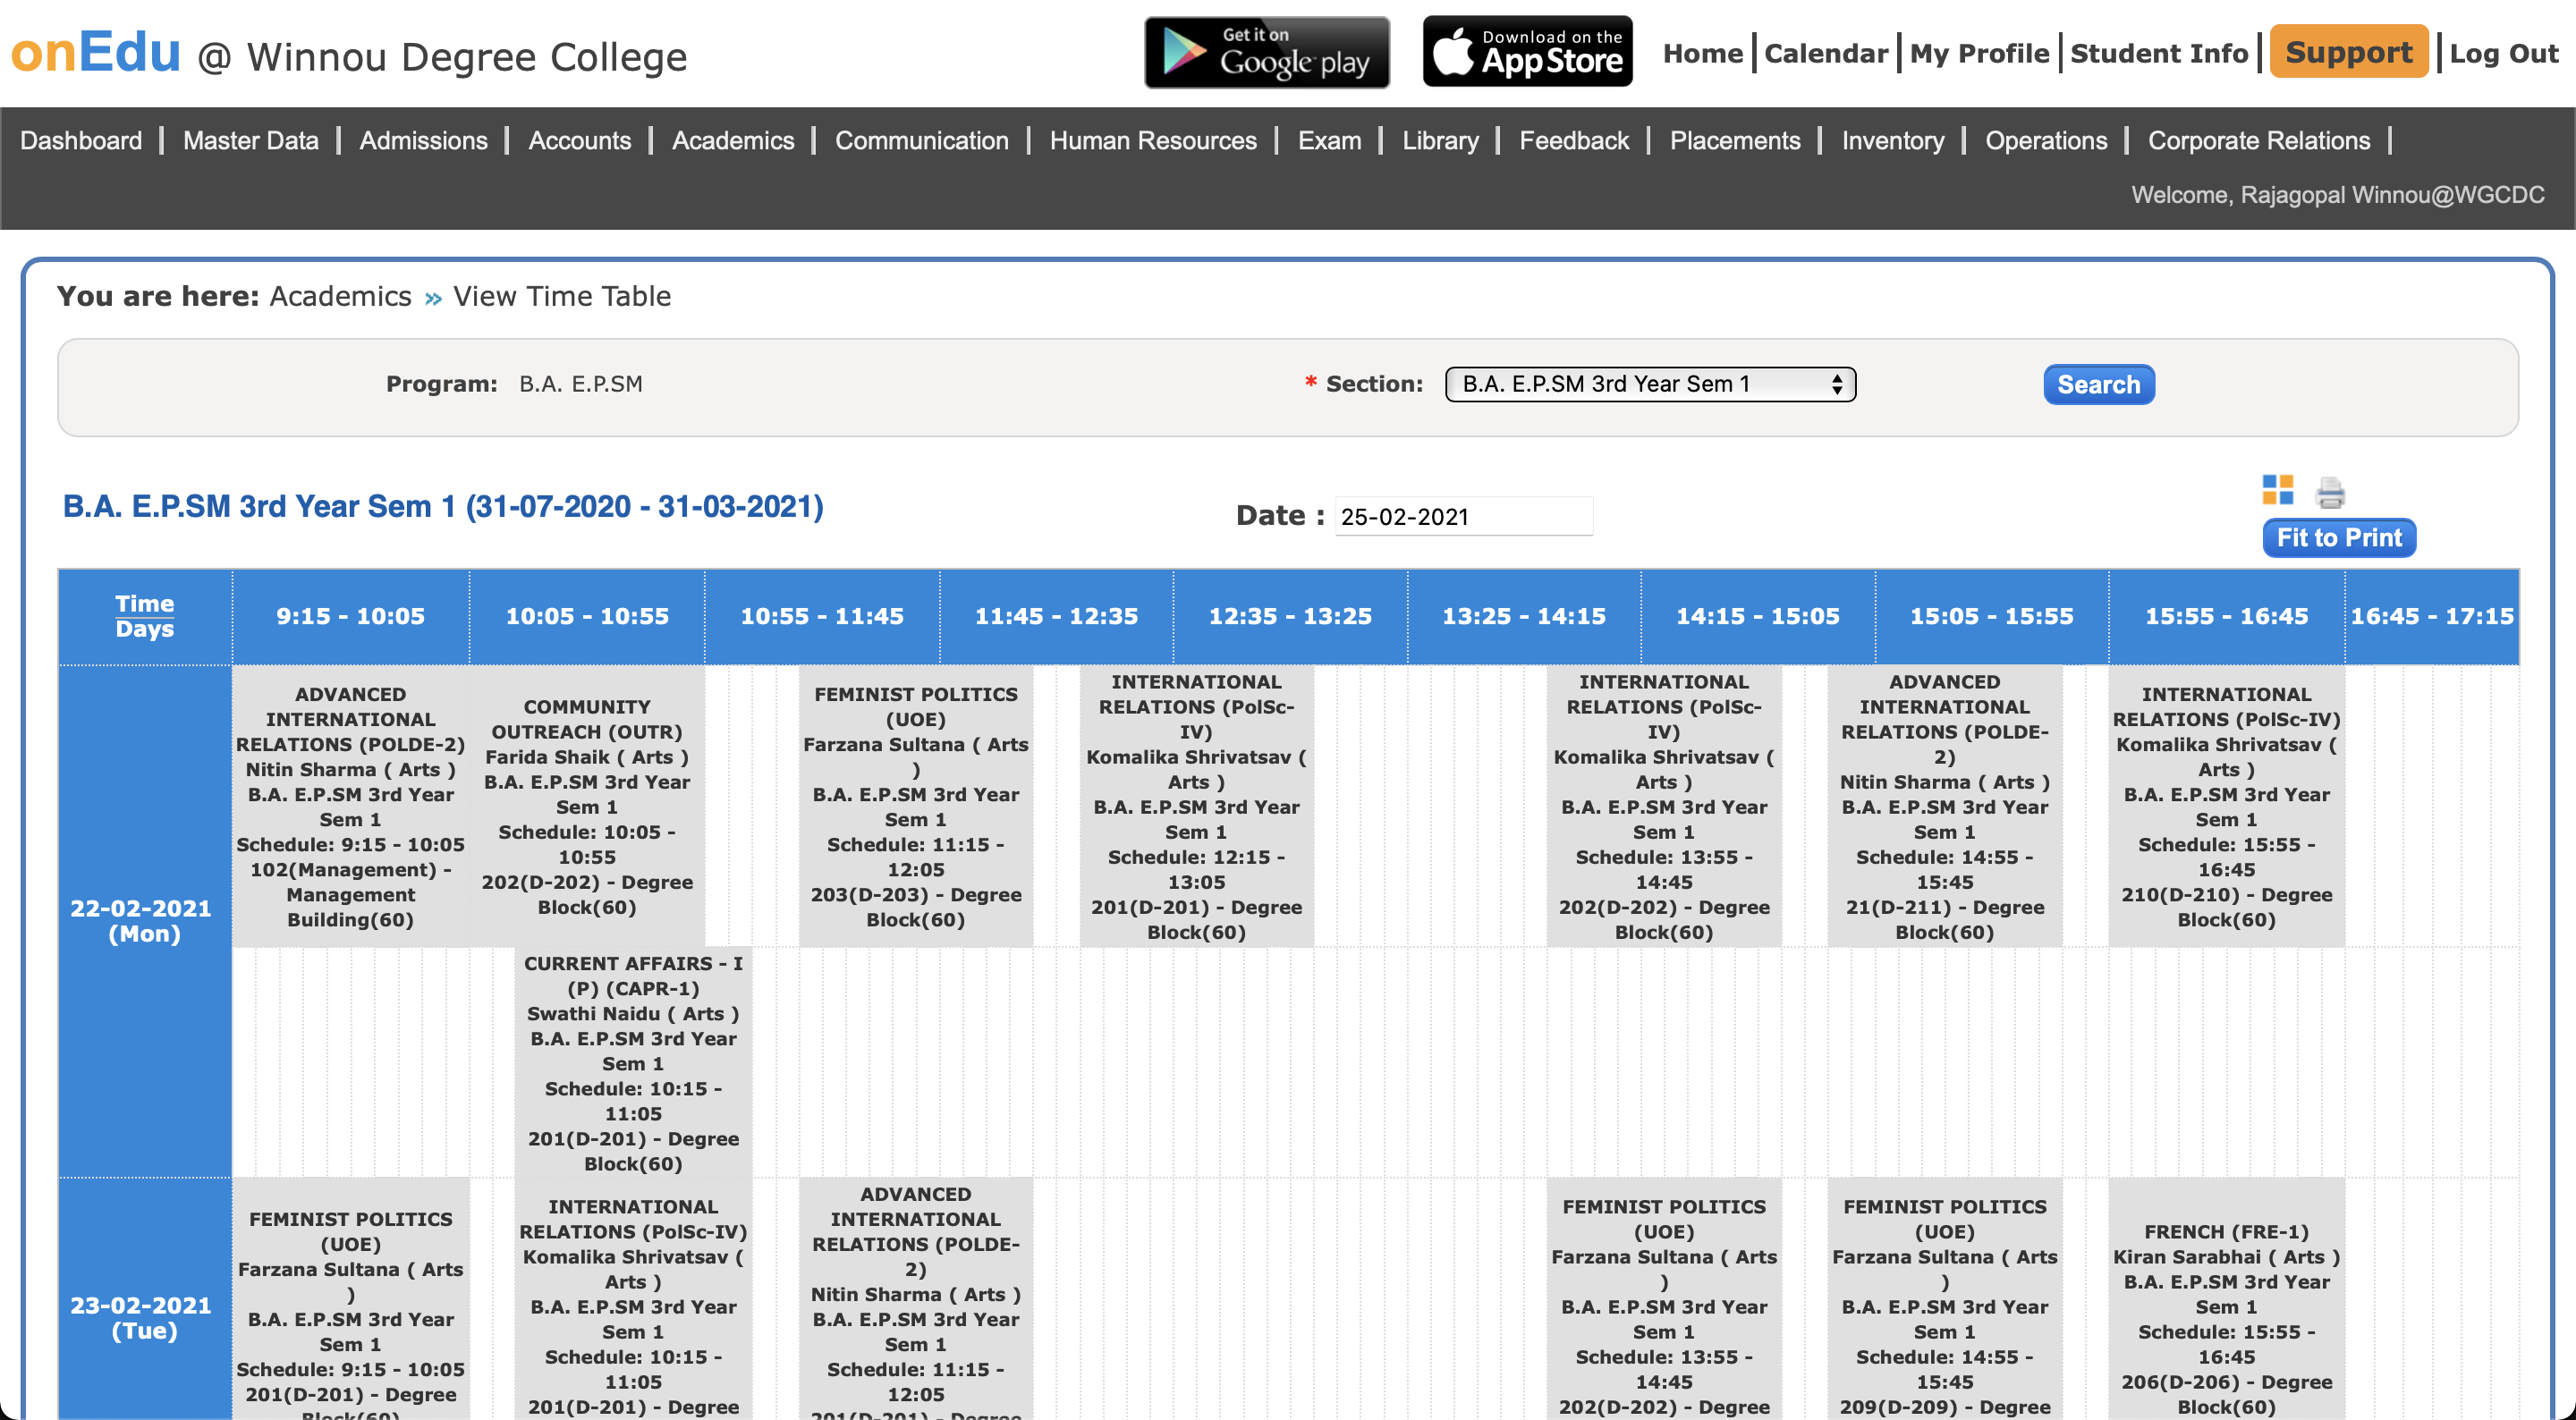Image resolution: width=2576 pixels, height=1420 pixels.
Task: Click the onEdu logo
Action: tap(96, 52)
